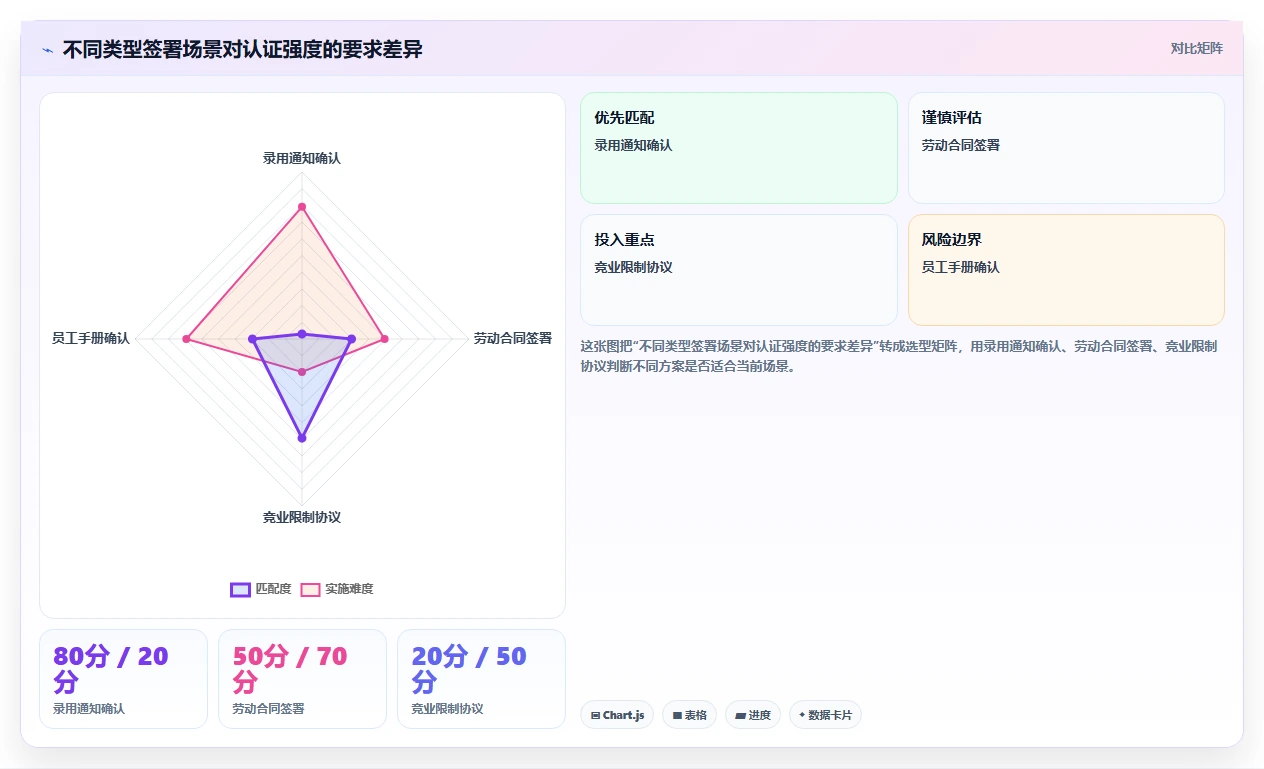Click the 录用通知确认 radar axis label
The width and height of the screenshot is (1264, 769).
pyautogui.click(x=302, y=158)
